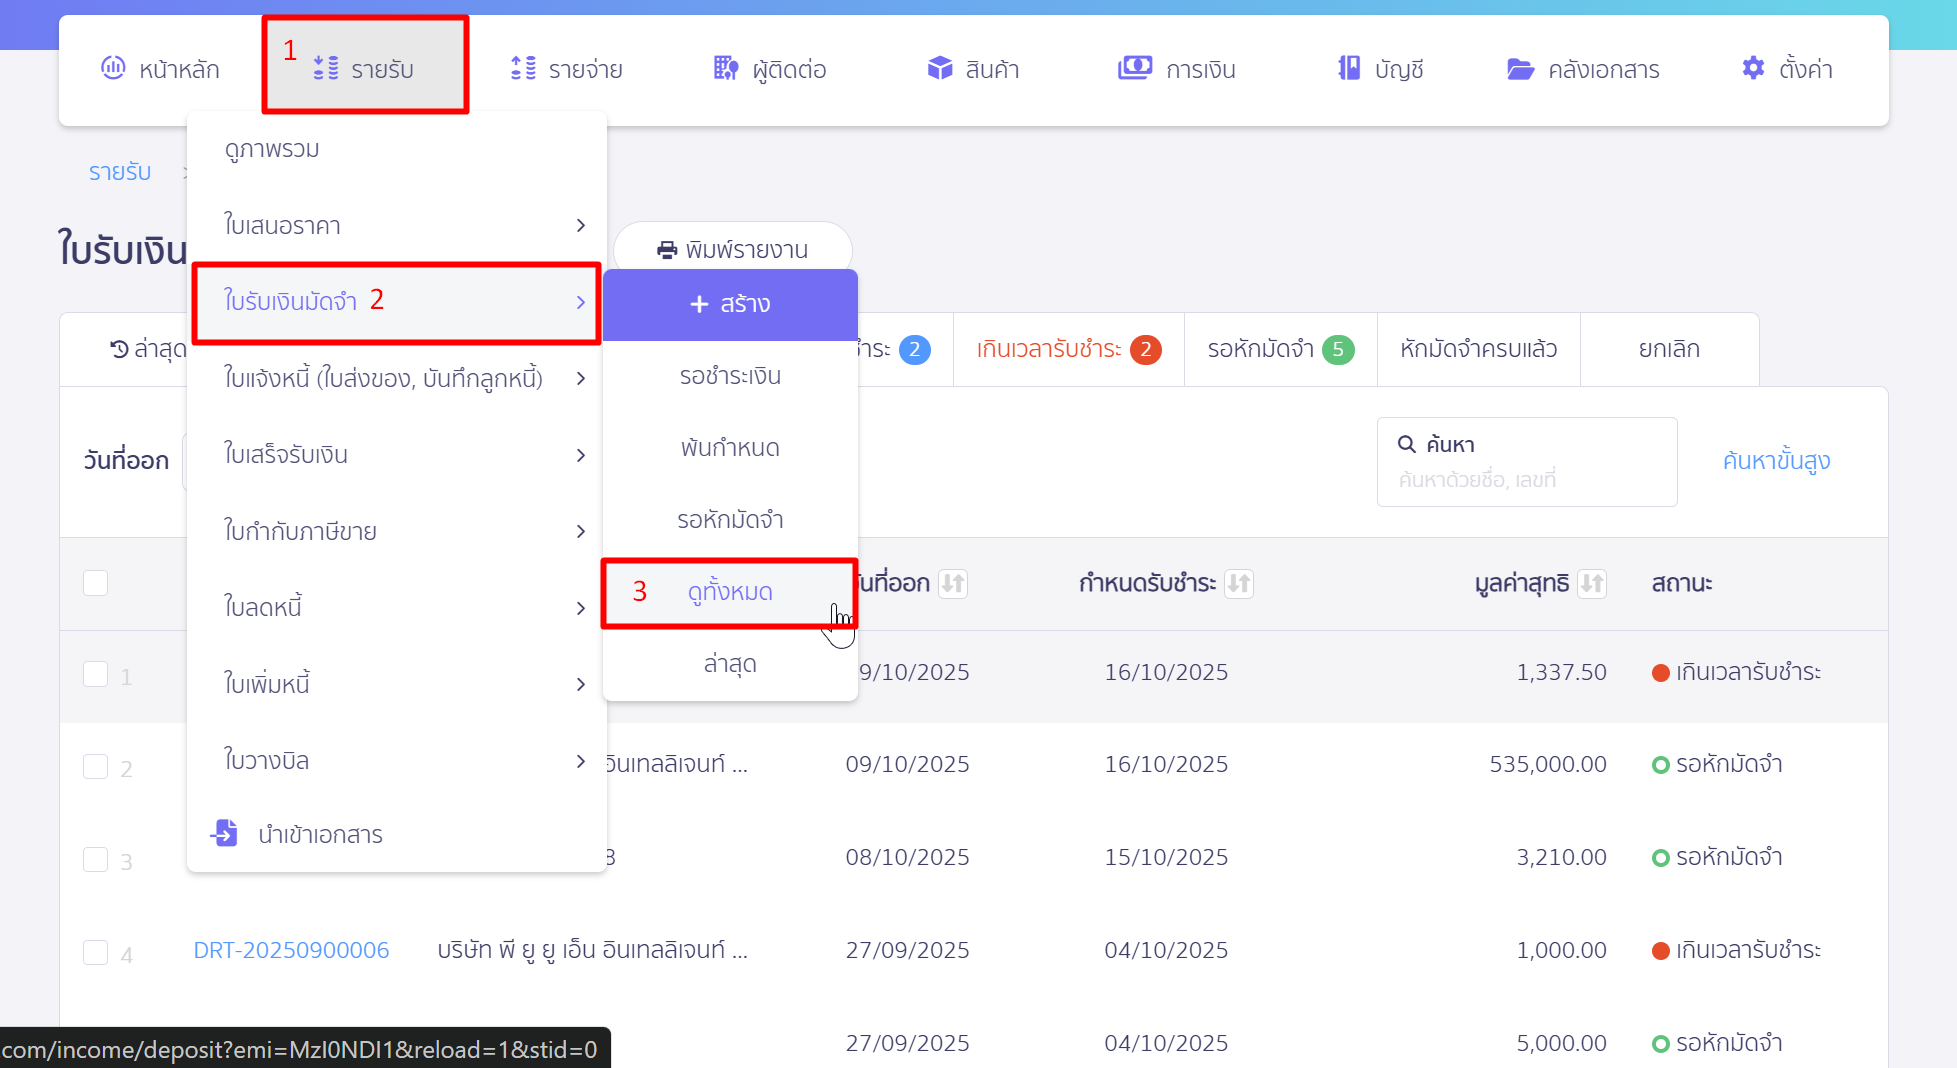Select ดูทั้งหมด in the submenu
Viewport: 1957px width, 1068px height.
point(730,592)
